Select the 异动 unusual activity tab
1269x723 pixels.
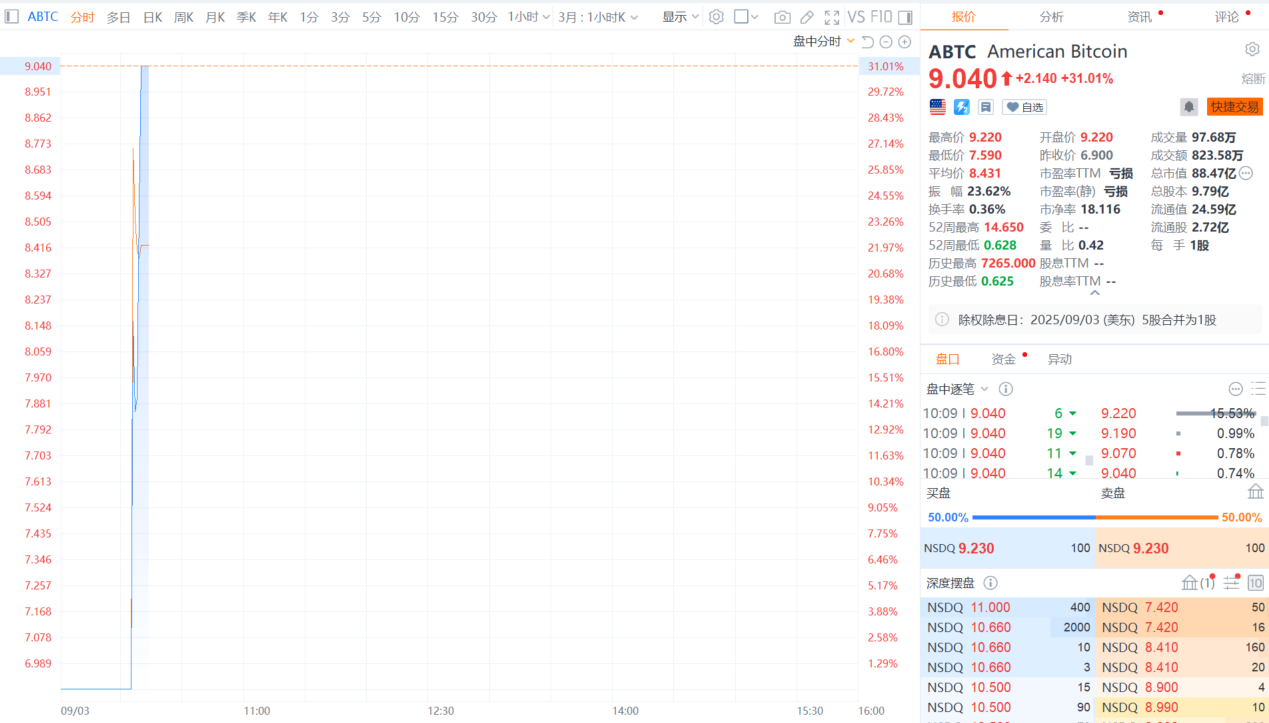(x=1059, y=359)
